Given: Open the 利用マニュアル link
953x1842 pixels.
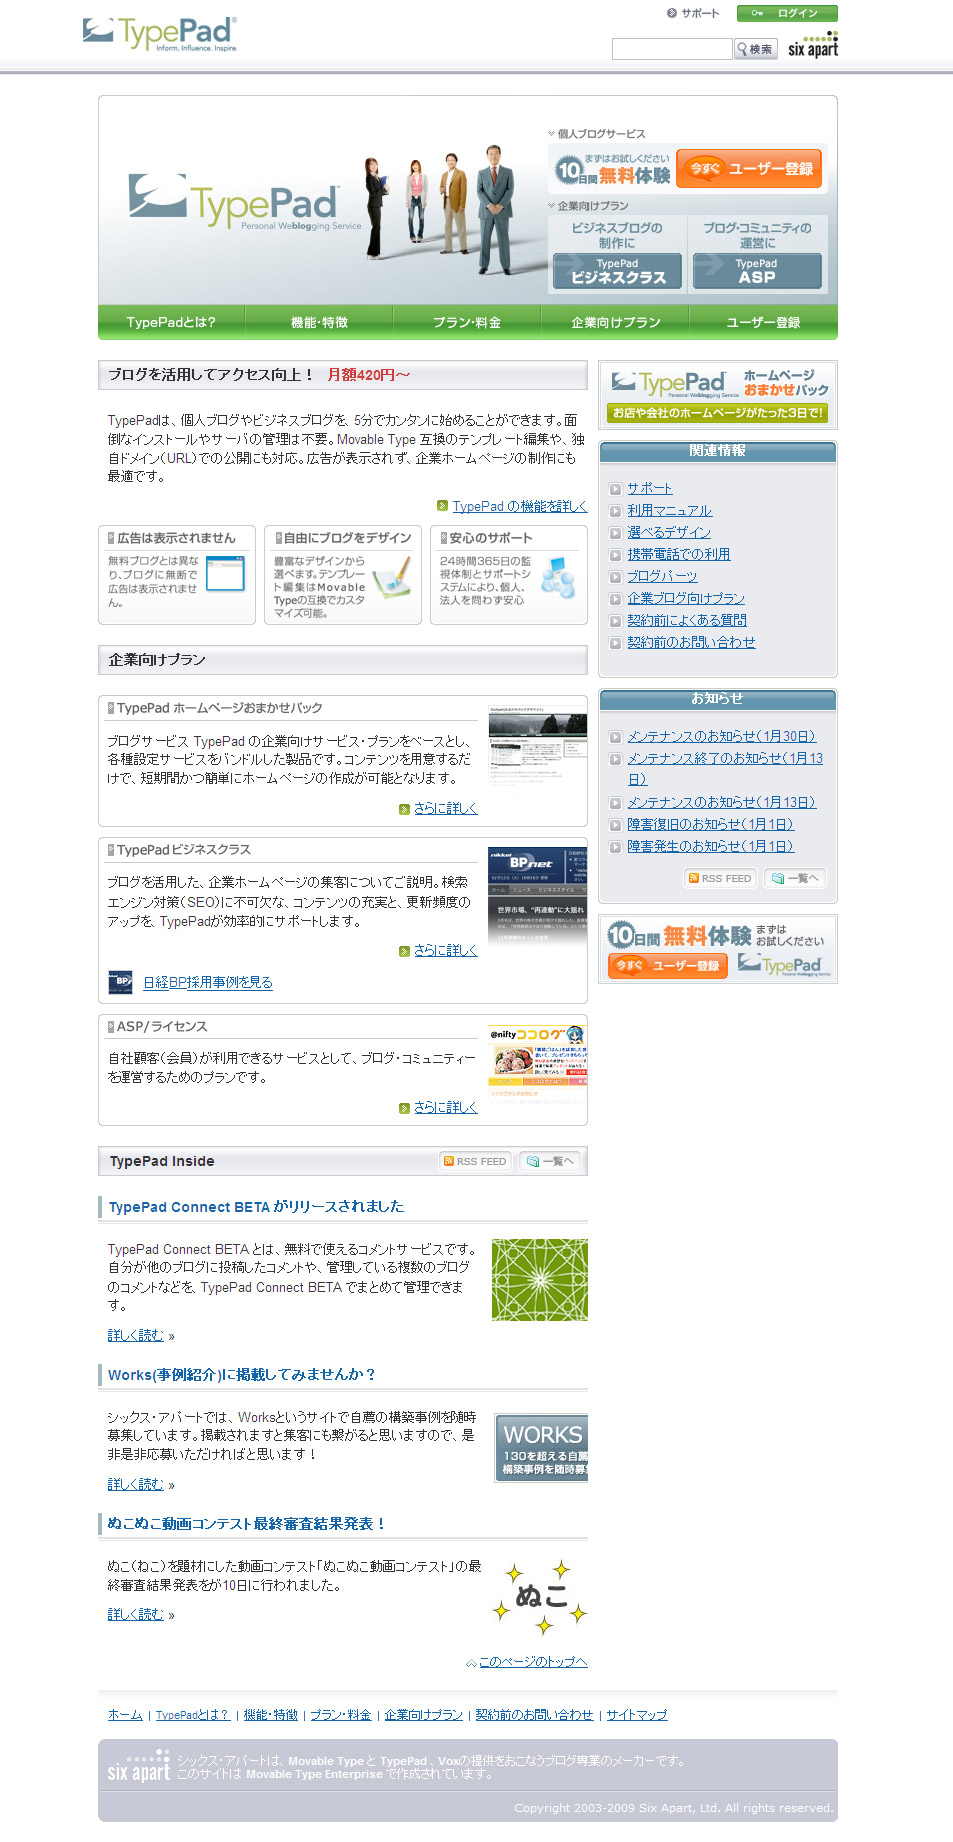Looking at the screenshot, I should (x=669, y=510).
